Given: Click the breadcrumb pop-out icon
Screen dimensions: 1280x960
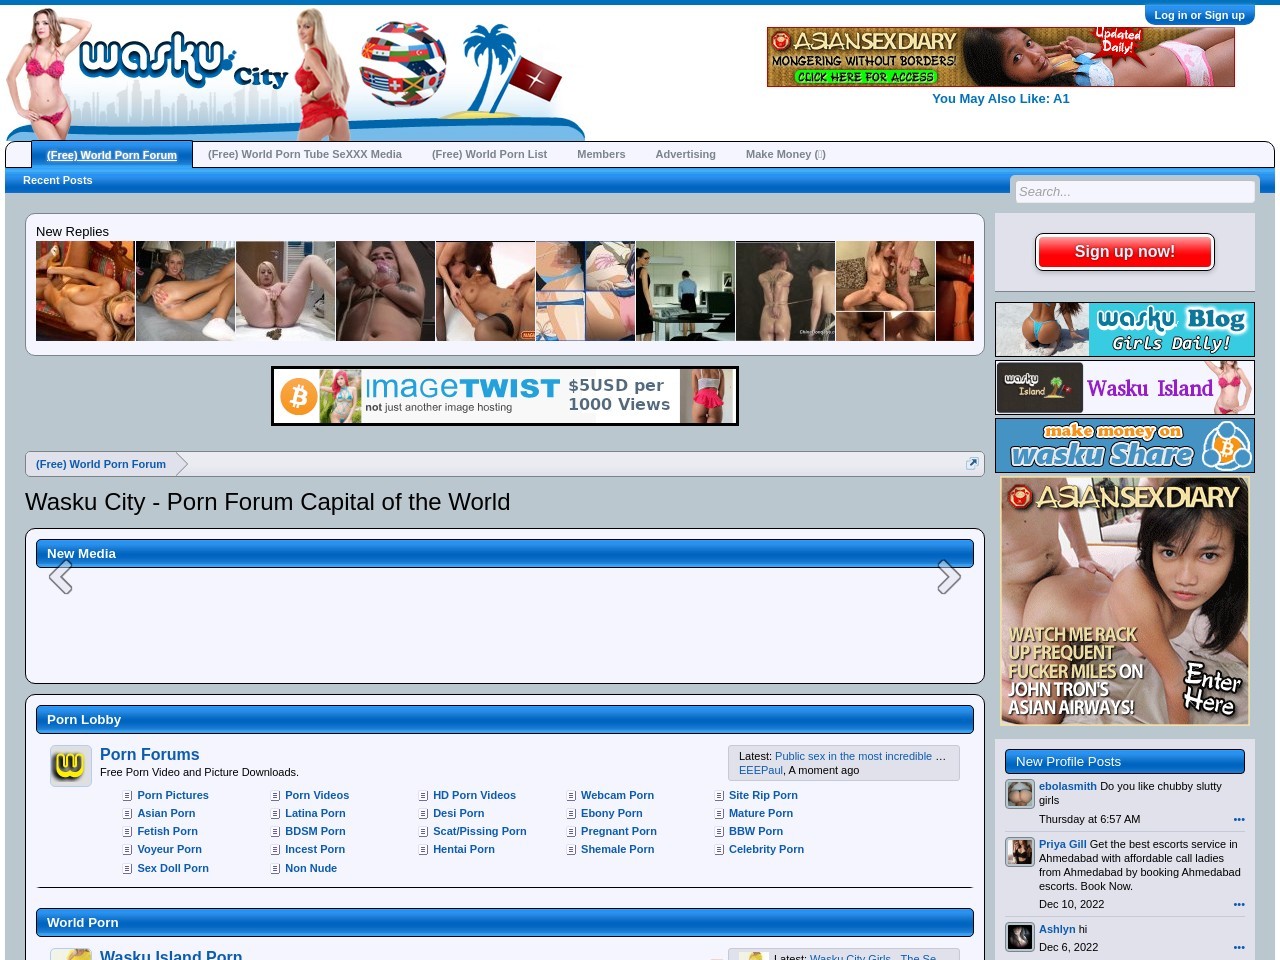Looking at the screenshot, I should [972, 463].
